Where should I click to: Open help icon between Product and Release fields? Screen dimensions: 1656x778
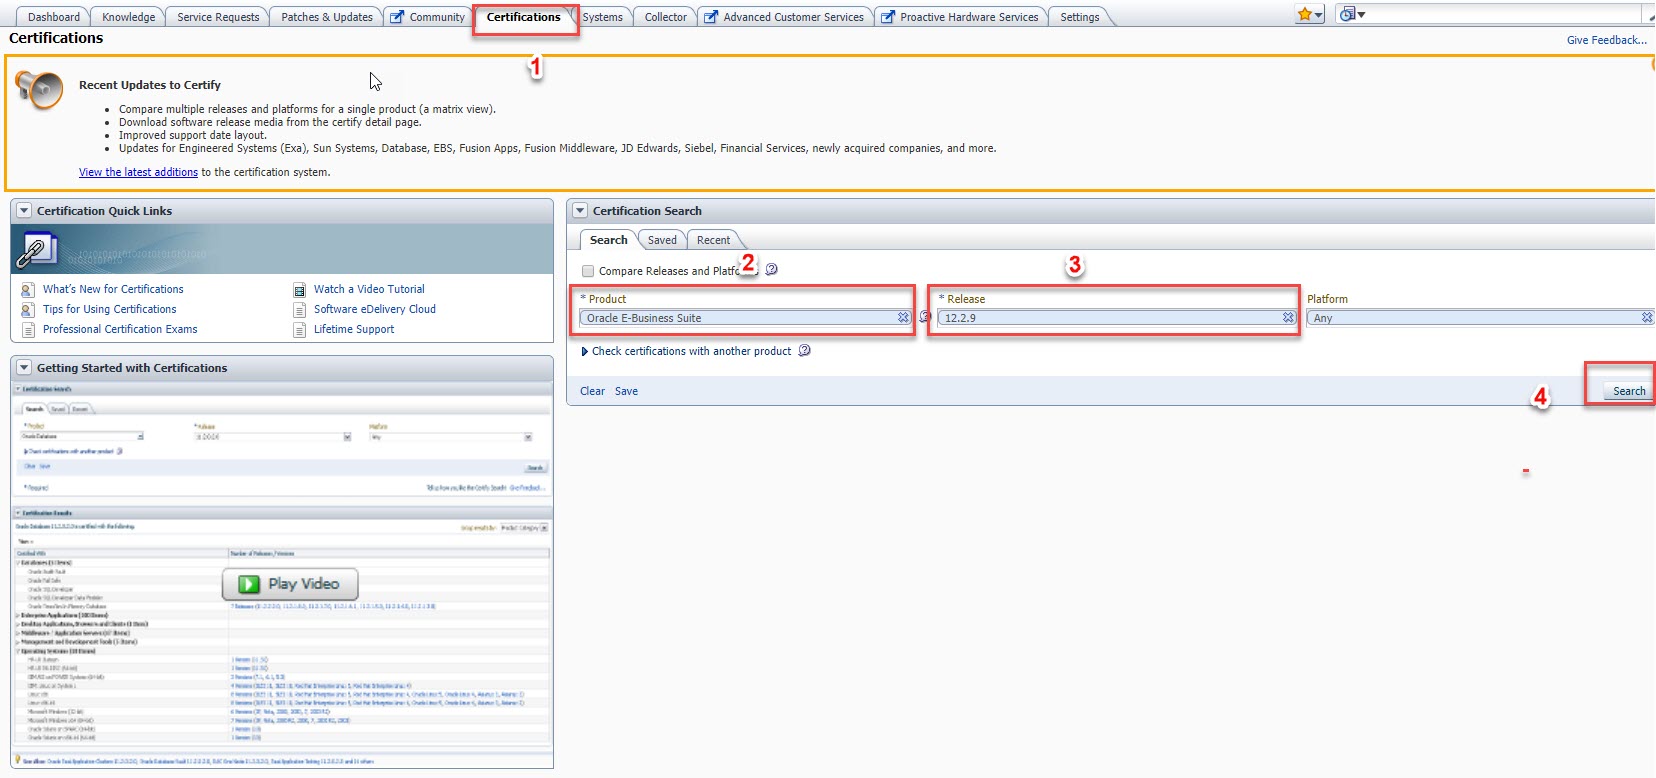point(925,317)
